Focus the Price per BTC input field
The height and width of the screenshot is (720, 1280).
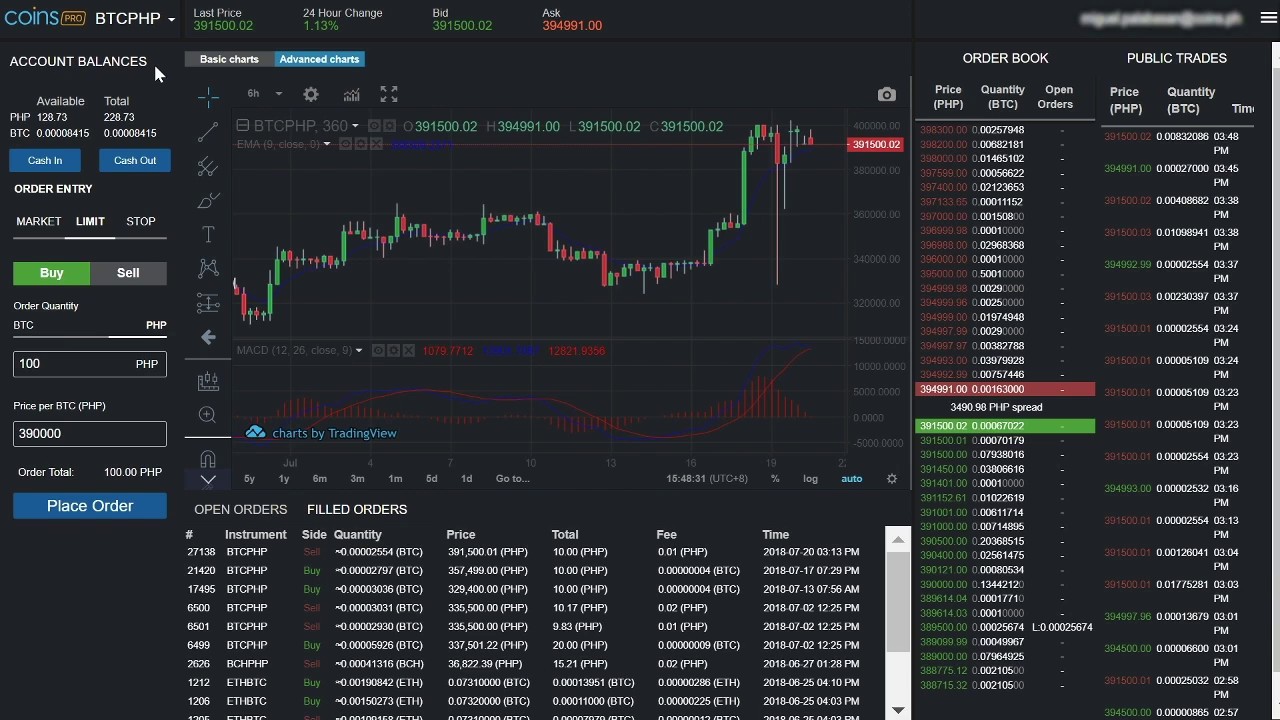pos(90,433)
